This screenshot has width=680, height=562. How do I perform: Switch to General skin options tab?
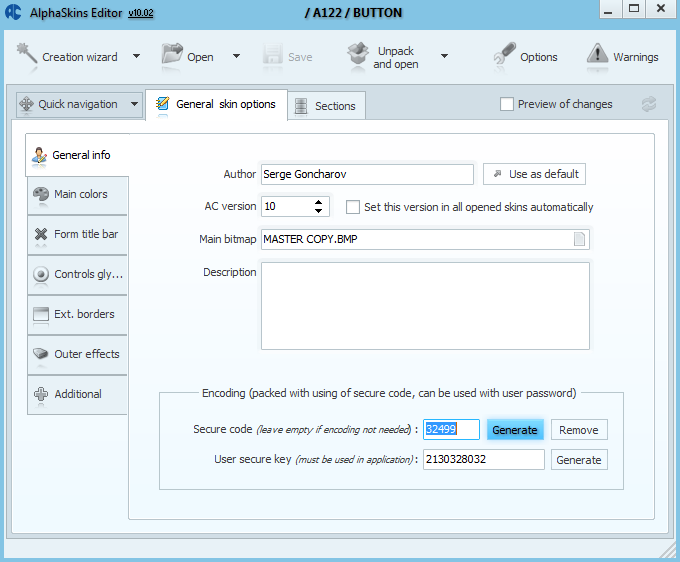216,105
